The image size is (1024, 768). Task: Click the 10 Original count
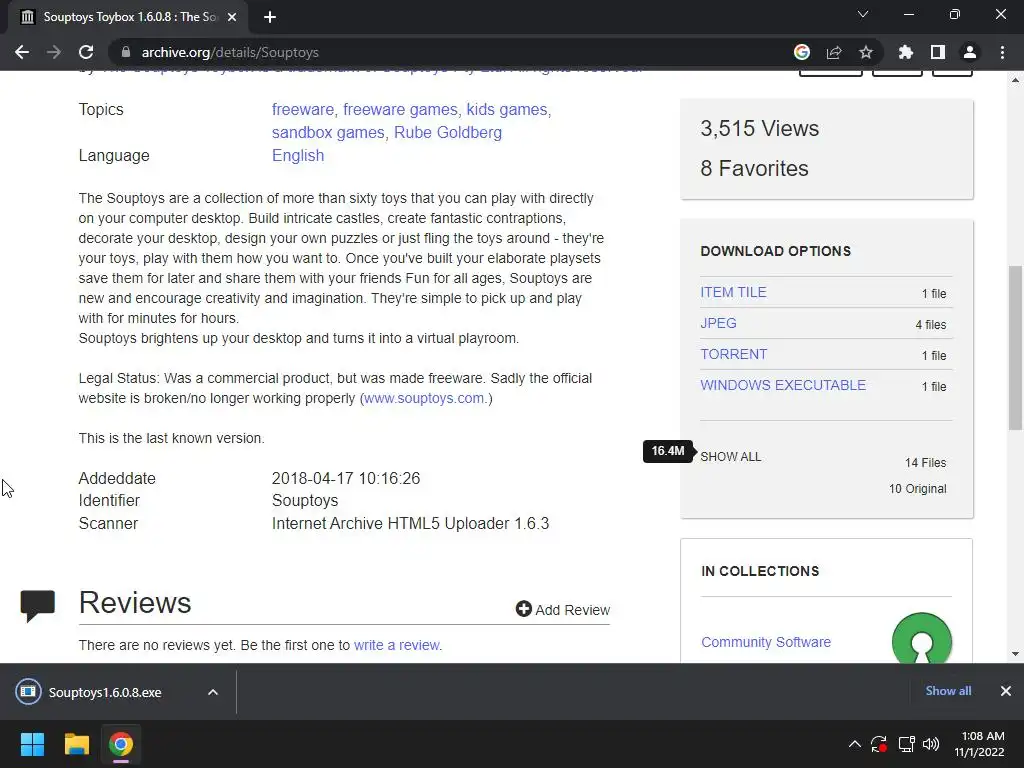click(x=918, y=488)
